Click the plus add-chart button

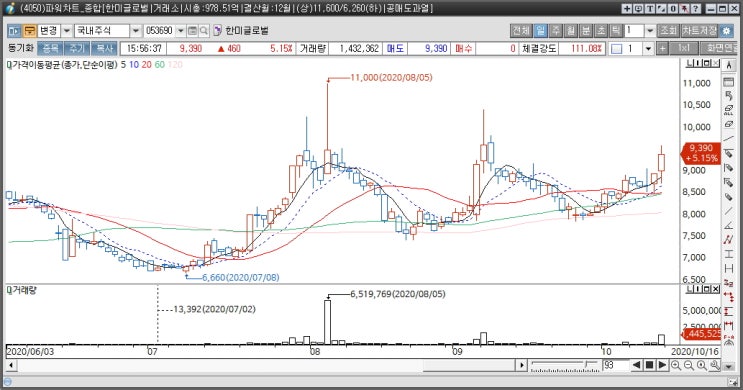click(662, 48)
